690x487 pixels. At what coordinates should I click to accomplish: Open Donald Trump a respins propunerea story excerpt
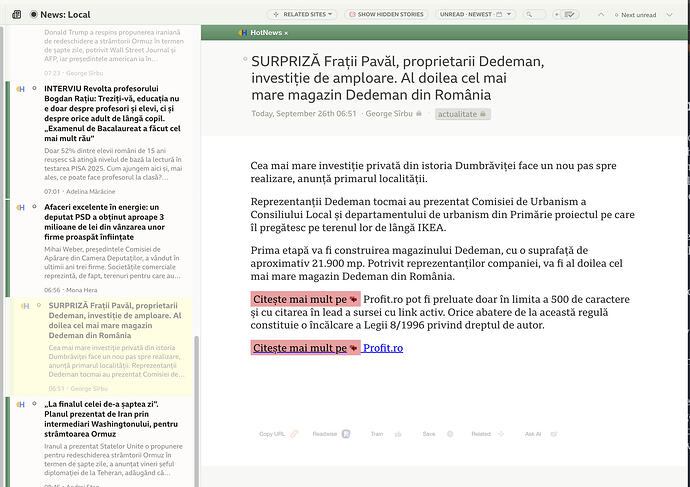pos(114,45)
